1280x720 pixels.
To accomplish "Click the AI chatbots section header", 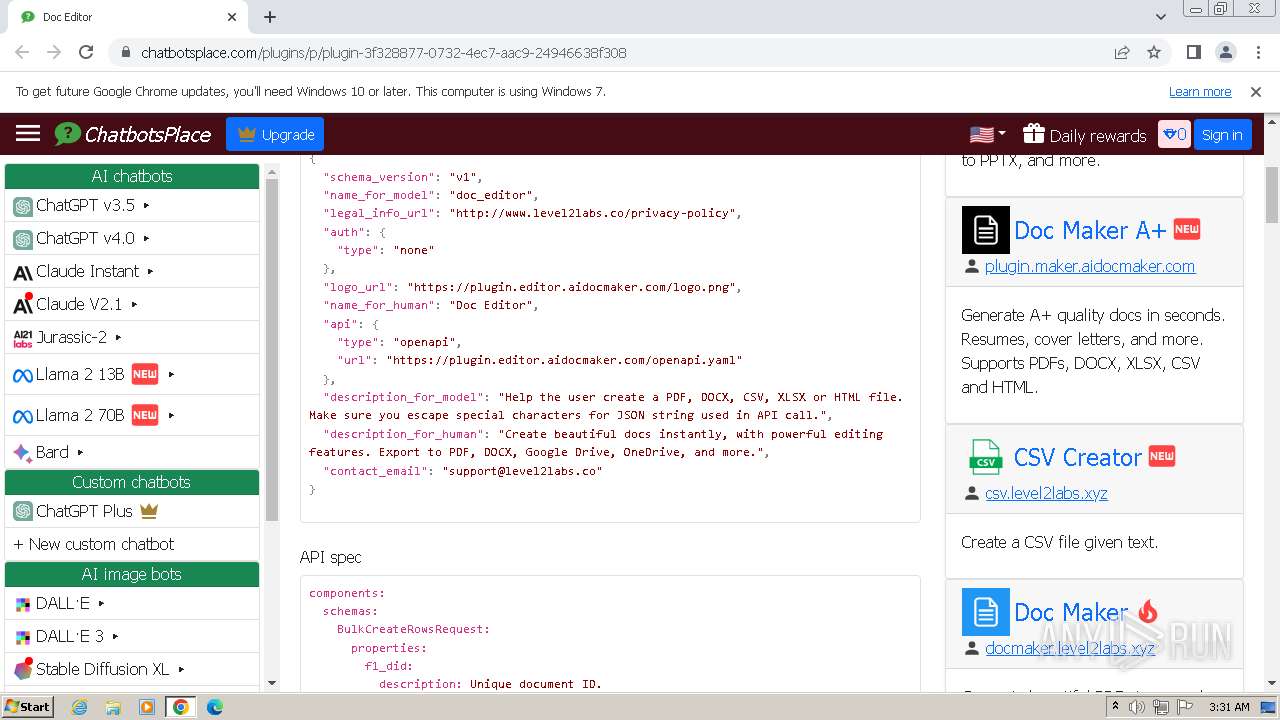I will pos(132,176).
